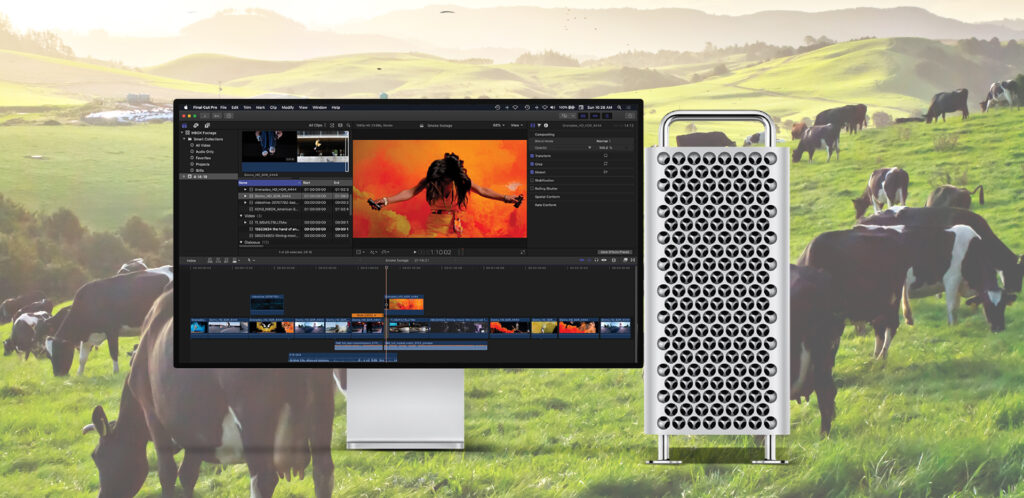Viewport: 1024px width, 498px height.
Task: Open the Window menu
Action: (319, 107)
